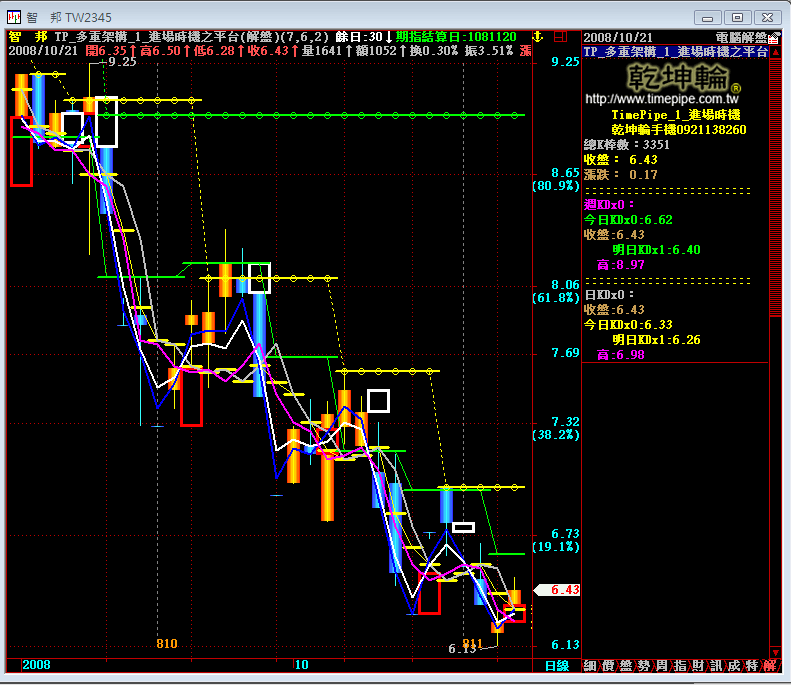The height and width of the screenshot is (685, 791).
Task: Click the 8.65 (80.9%) axis label
Action: tap(556, 179)
